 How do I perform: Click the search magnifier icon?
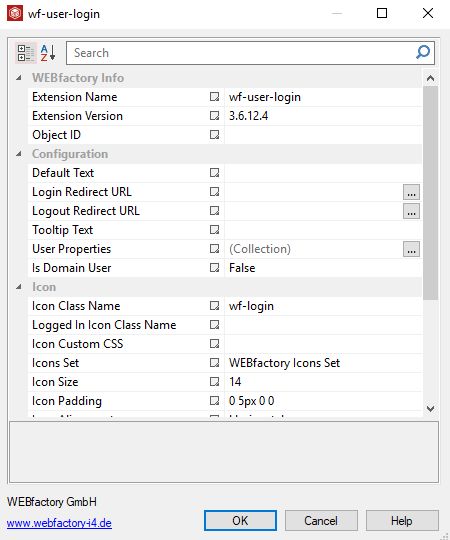[423, 53]
